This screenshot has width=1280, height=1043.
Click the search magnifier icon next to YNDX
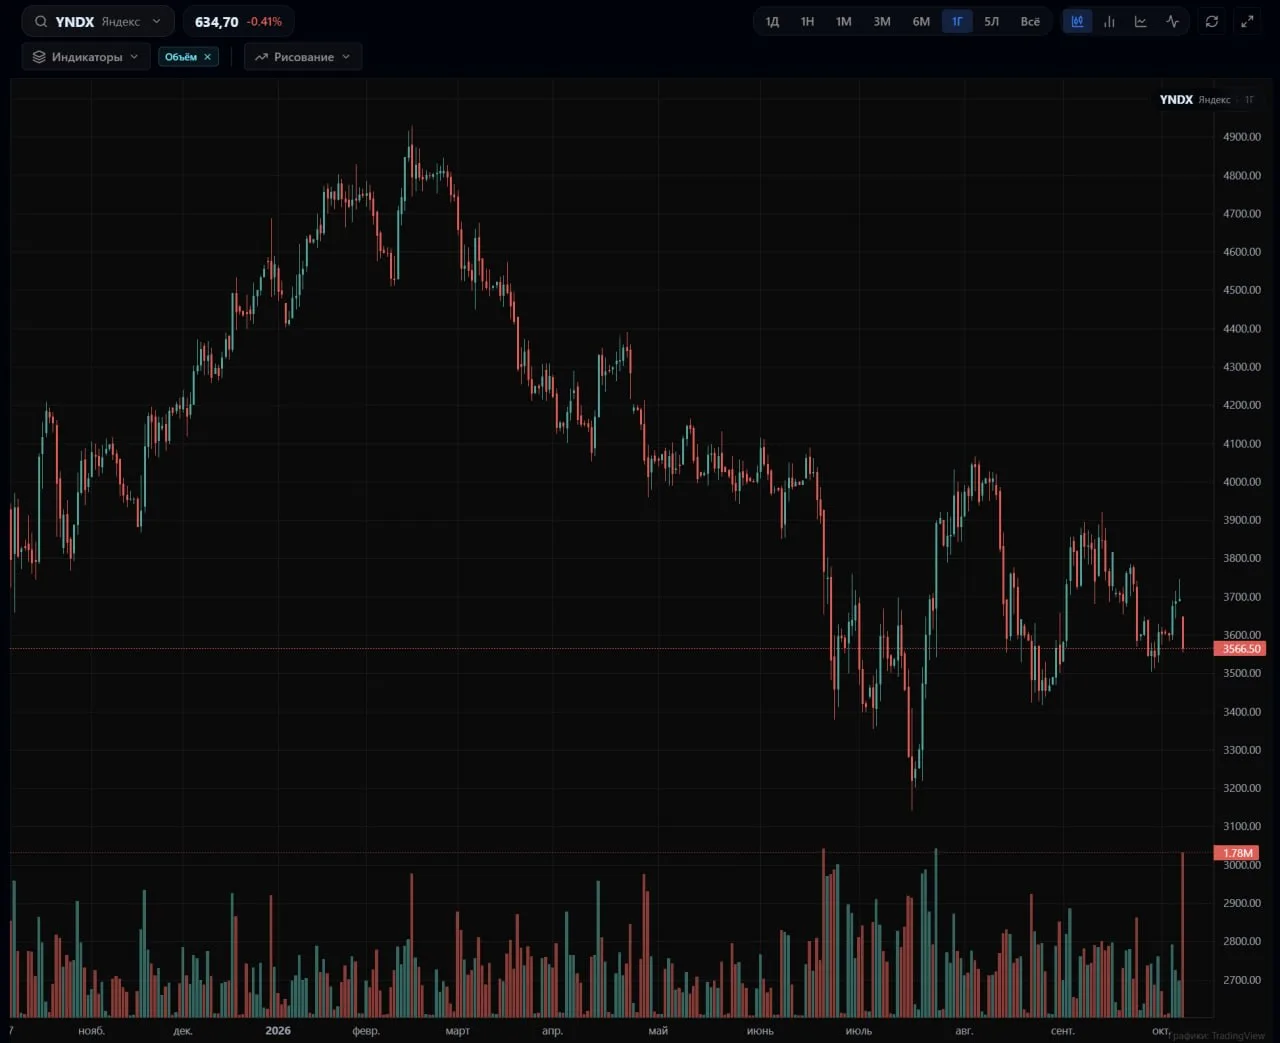tap(41, 21)
